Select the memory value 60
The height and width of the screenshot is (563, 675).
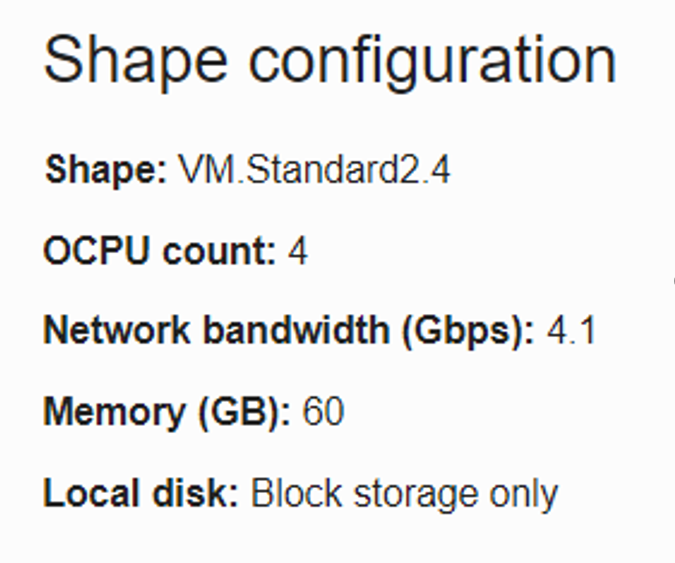(x=323, y=411)
